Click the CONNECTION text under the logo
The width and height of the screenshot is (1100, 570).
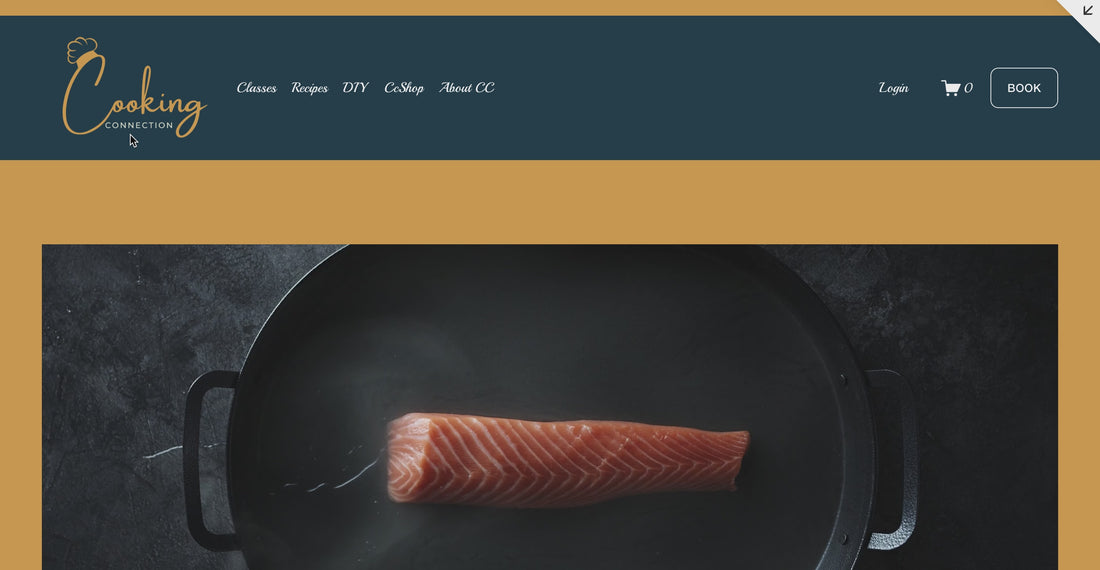coord(139,125)
